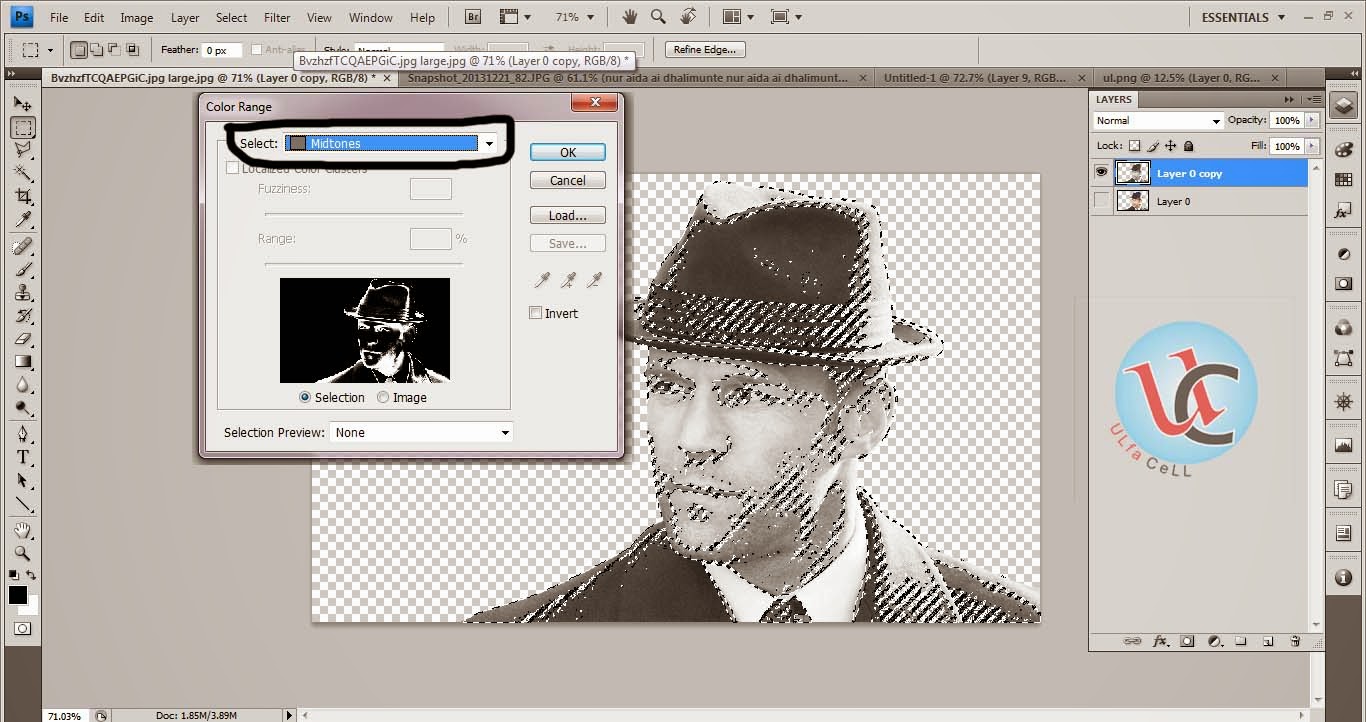Choose the New Selection mode button
1366x722 pixels.
pos(79,49)
